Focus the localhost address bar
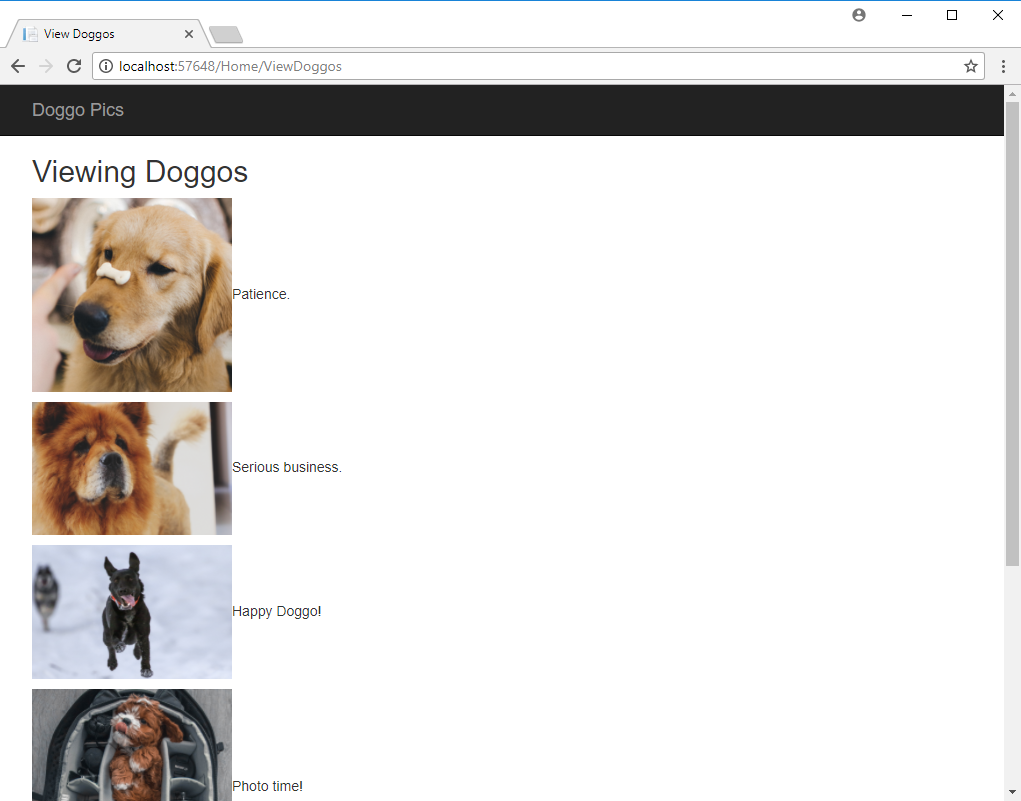 click(538, 66)
